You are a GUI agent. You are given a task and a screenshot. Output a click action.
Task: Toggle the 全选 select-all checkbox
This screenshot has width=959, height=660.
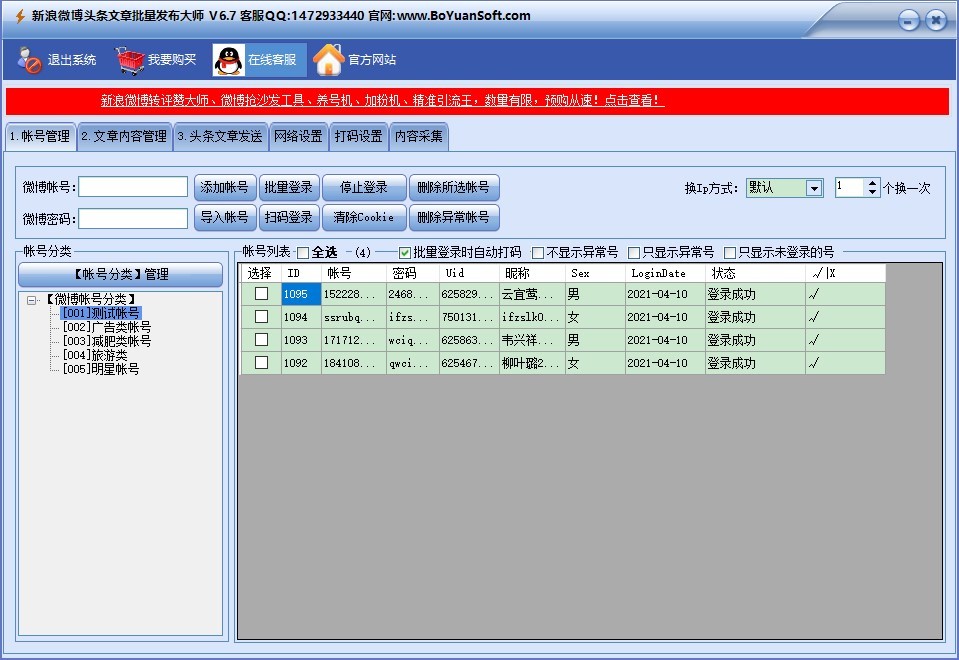(x=303, y=253)
